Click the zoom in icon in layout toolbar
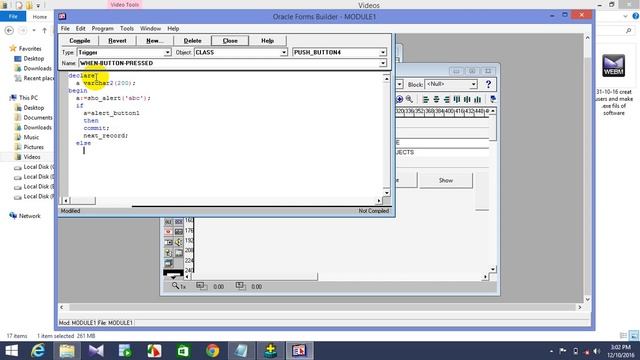Viewport: 640px width, 360px height. click(x=400, y=99)
